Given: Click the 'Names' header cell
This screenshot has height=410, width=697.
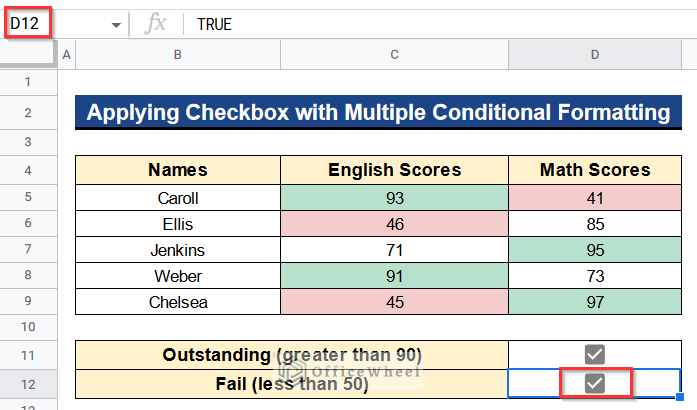Looking at the screenshot, I should [x=178, y=170].
